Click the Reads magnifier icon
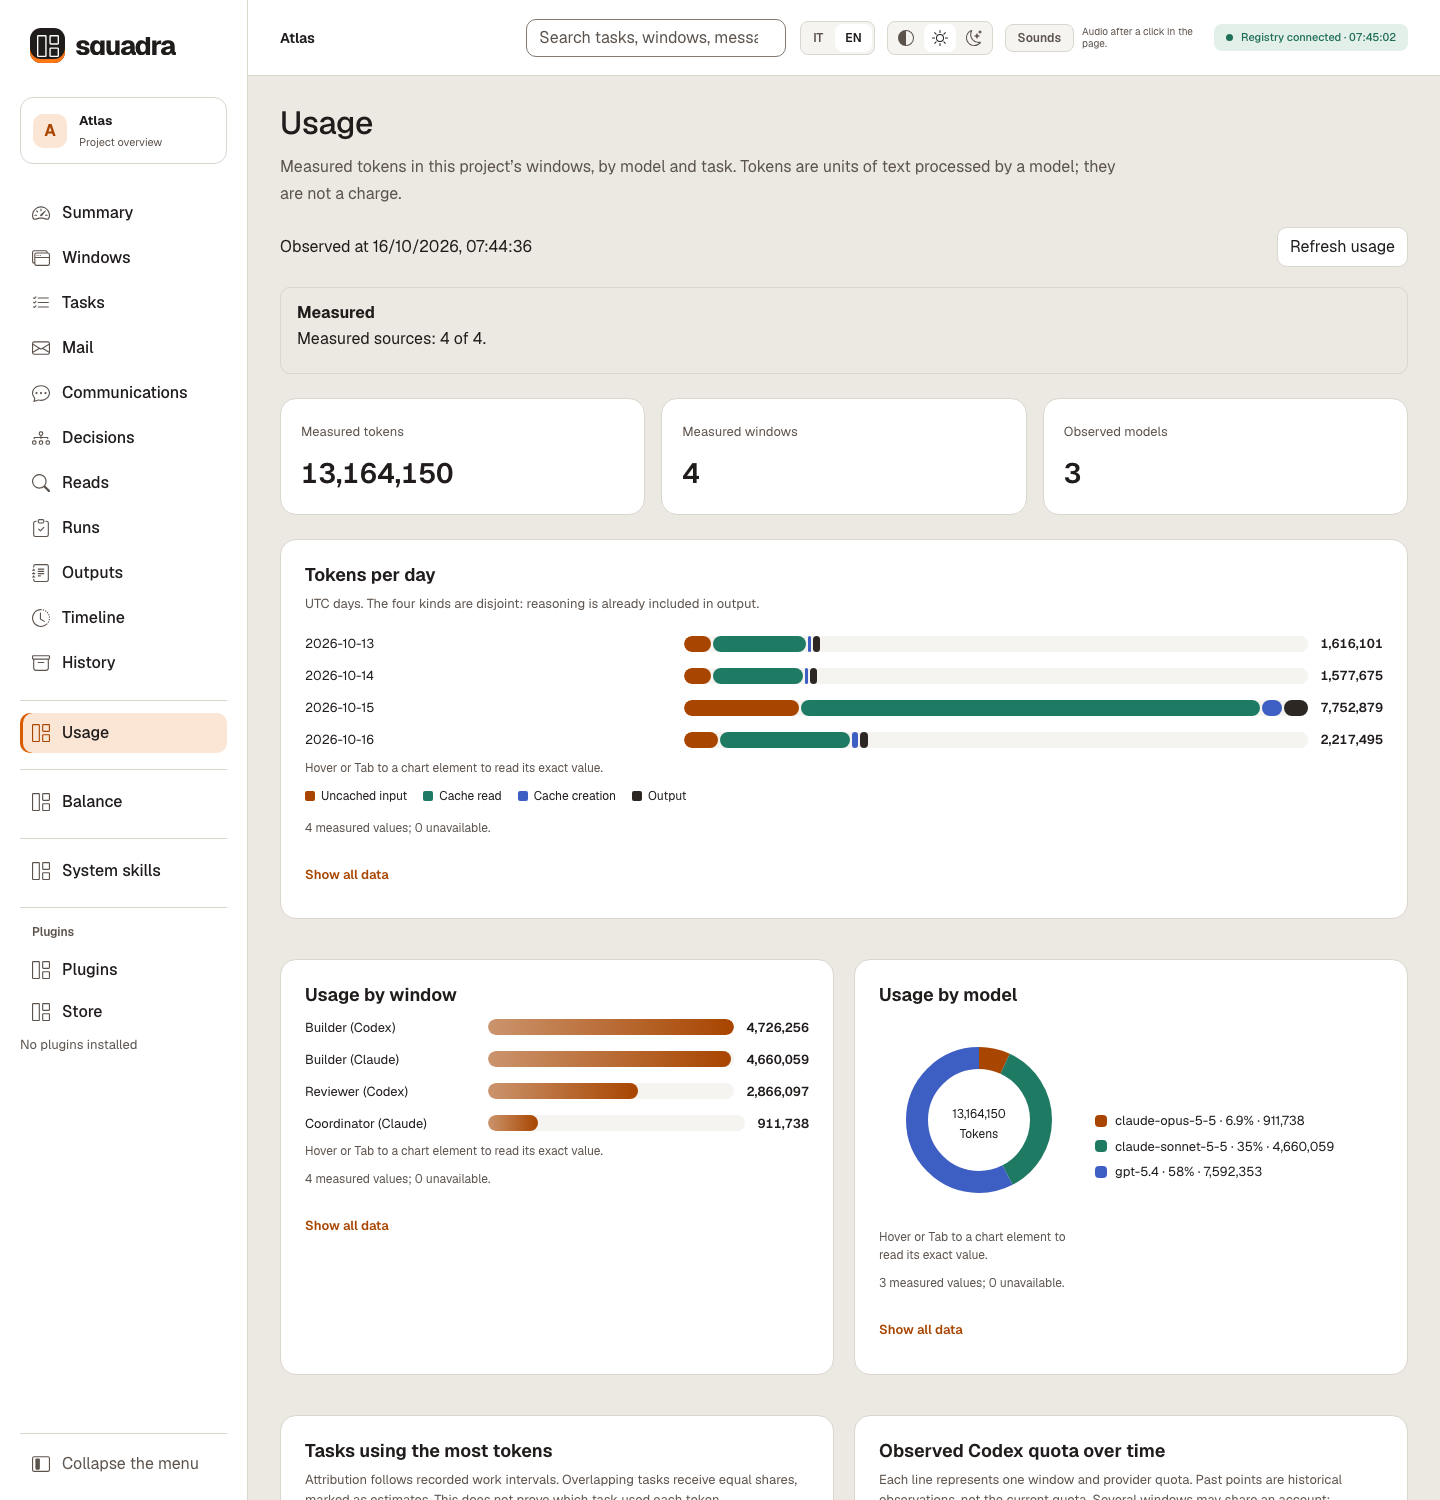 (41, 483)
